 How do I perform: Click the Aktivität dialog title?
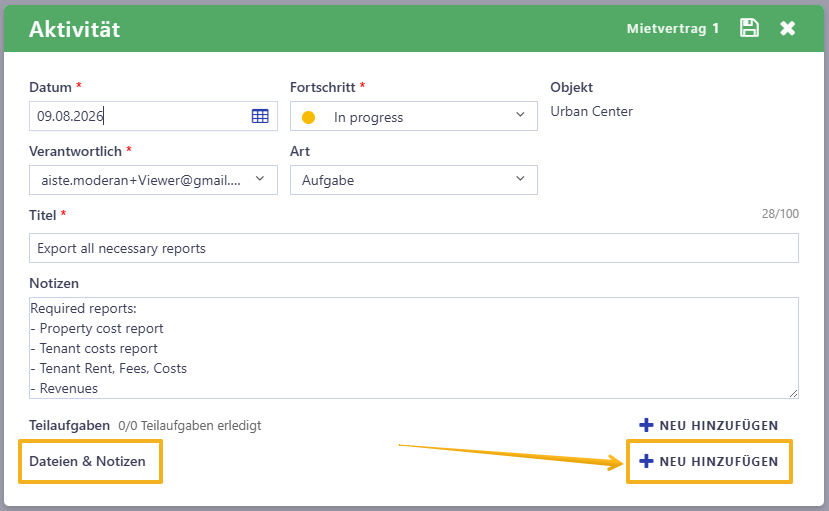click(75, 29)
